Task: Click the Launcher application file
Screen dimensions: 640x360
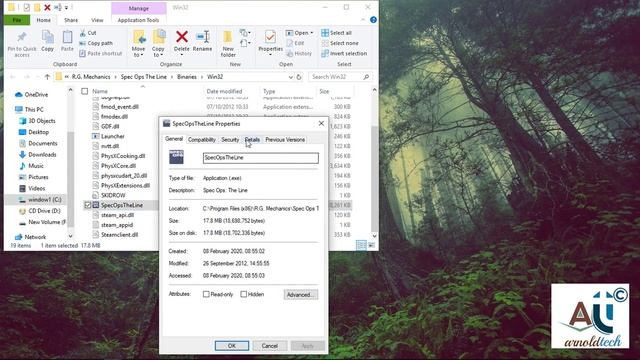Action: point(112,136)
